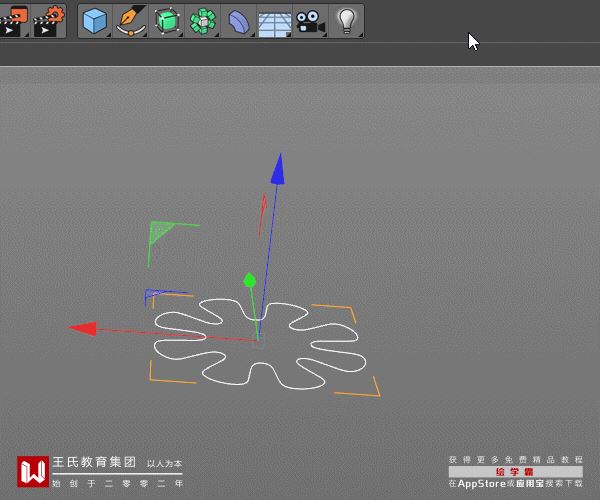Create a Camera using the camera icon
600x500 pixels.
[310, 21]
